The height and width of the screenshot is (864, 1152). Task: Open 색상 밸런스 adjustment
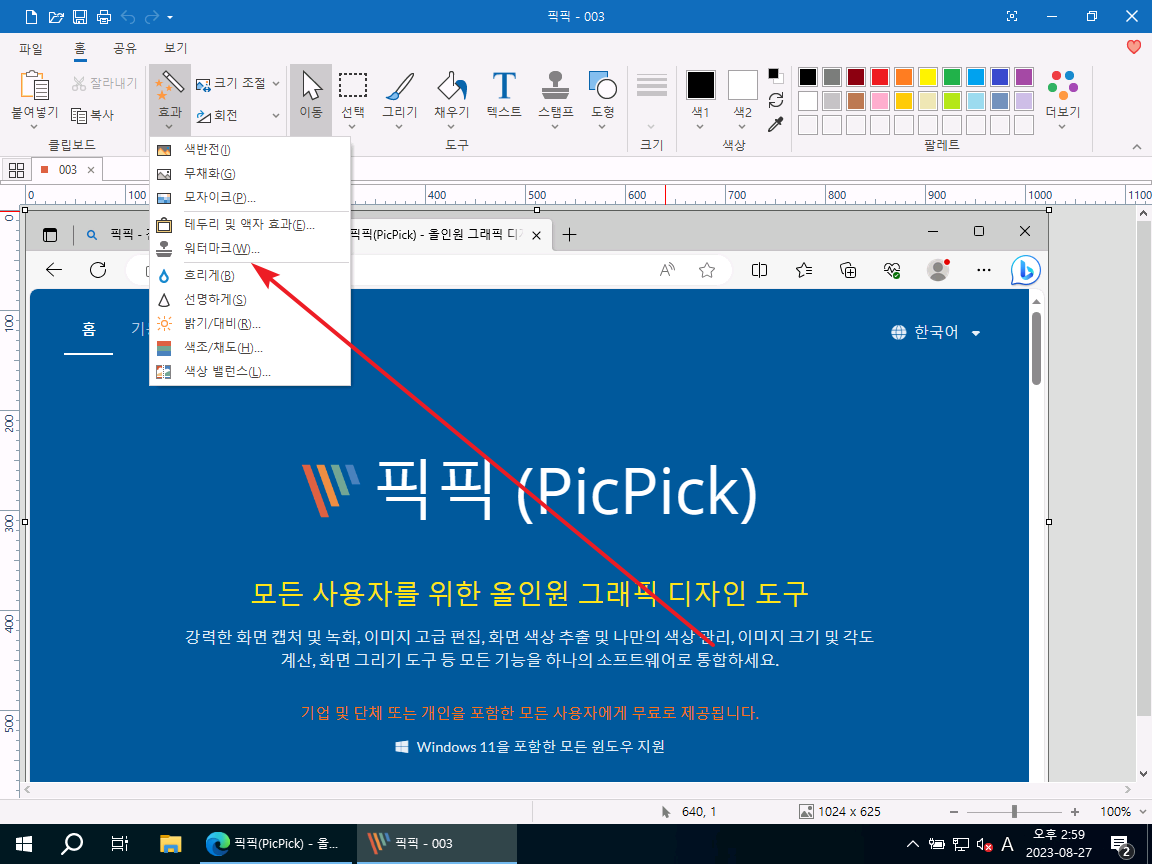coord(250,371)
